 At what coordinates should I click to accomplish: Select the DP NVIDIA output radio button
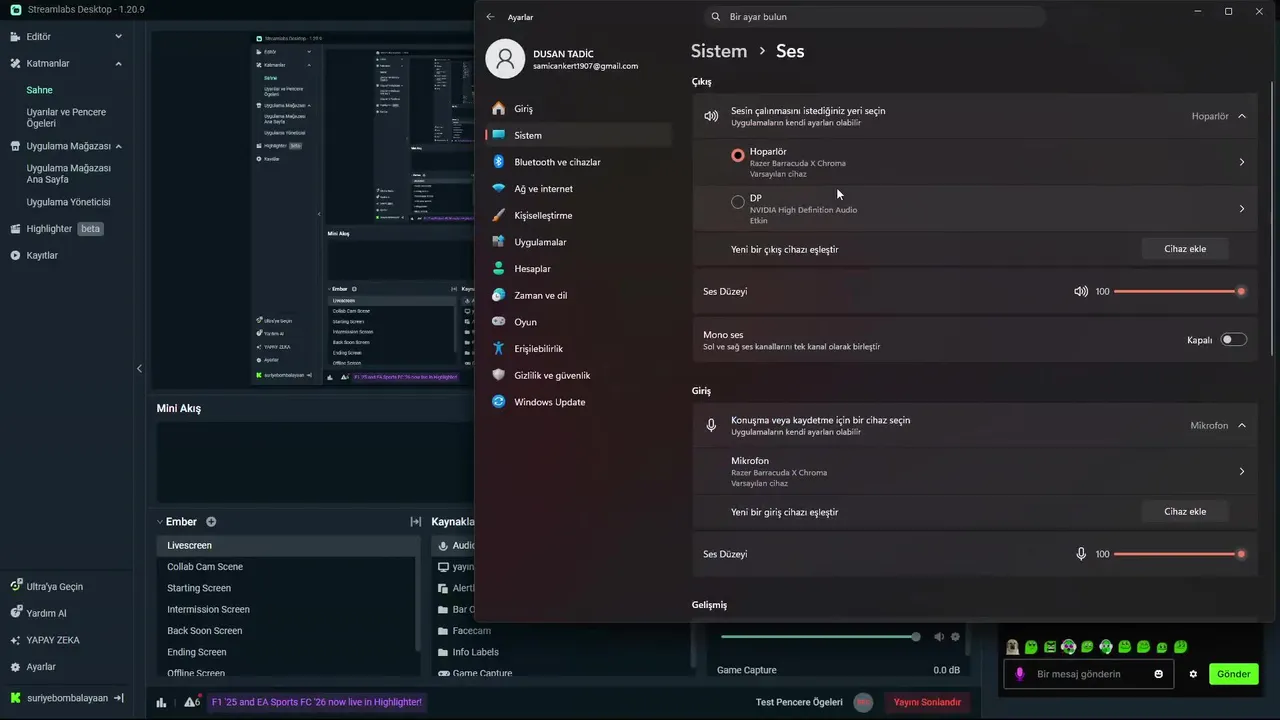click(x=738, y=202)
